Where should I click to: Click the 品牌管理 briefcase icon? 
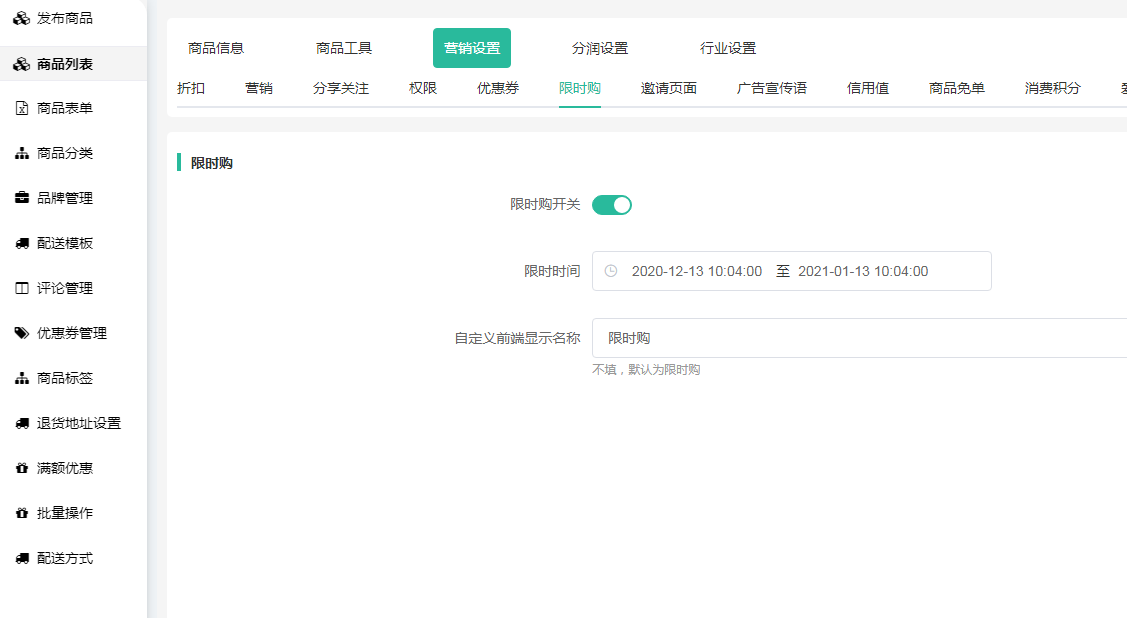[21, 198]
